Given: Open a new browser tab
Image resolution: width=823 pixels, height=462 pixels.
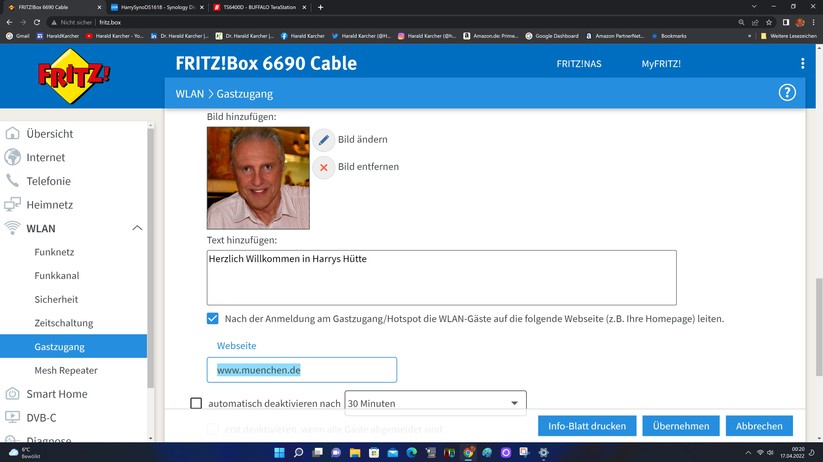Looking at the screenshot, I should [320, 7].
